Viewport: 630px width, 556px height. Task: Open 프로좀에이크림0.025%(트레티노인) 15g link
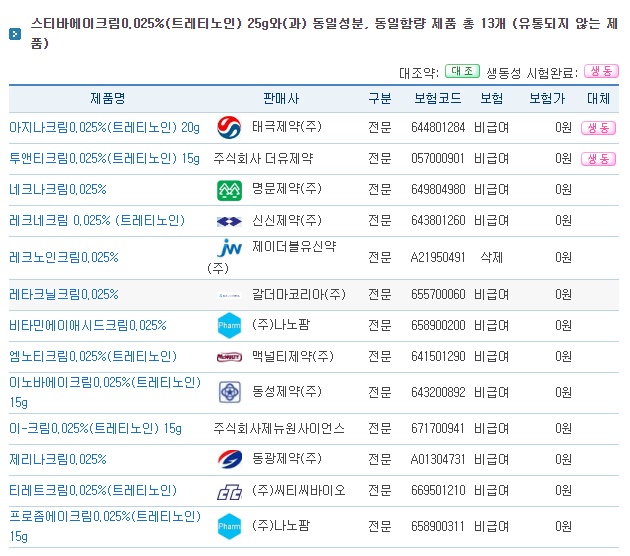[105, 526]
